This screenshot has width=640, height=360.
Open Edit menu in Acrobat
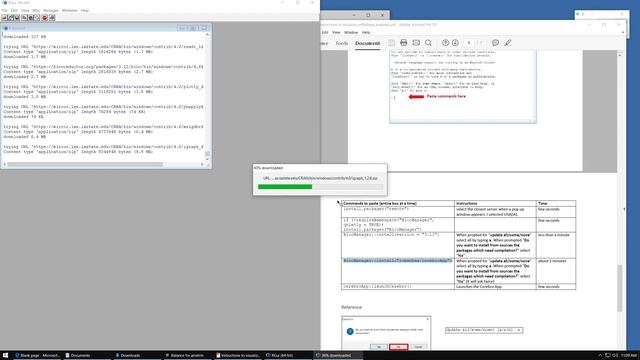(x=325, y=32)
